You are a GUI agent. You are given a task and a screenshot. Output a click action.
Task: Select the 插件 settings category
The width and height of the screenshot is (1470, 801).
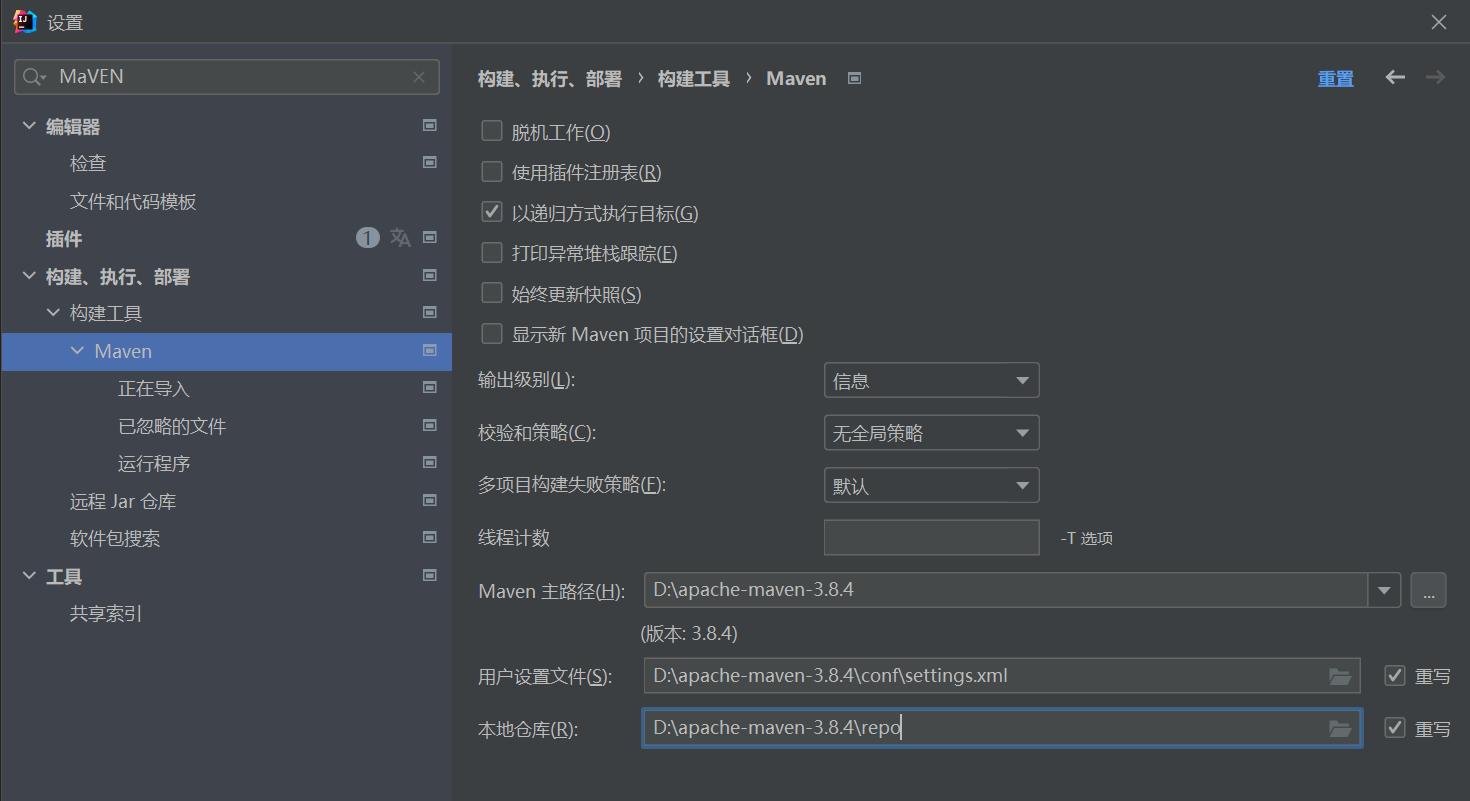(64, 239)
